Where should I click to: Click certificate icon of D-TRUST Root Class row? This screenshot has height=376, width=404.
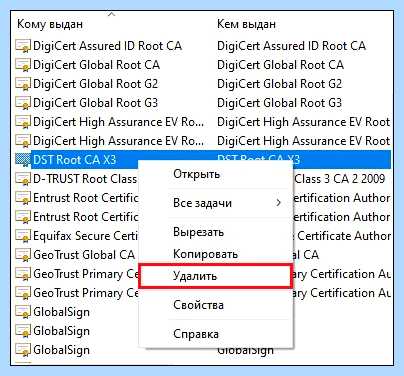click(23, 179)
